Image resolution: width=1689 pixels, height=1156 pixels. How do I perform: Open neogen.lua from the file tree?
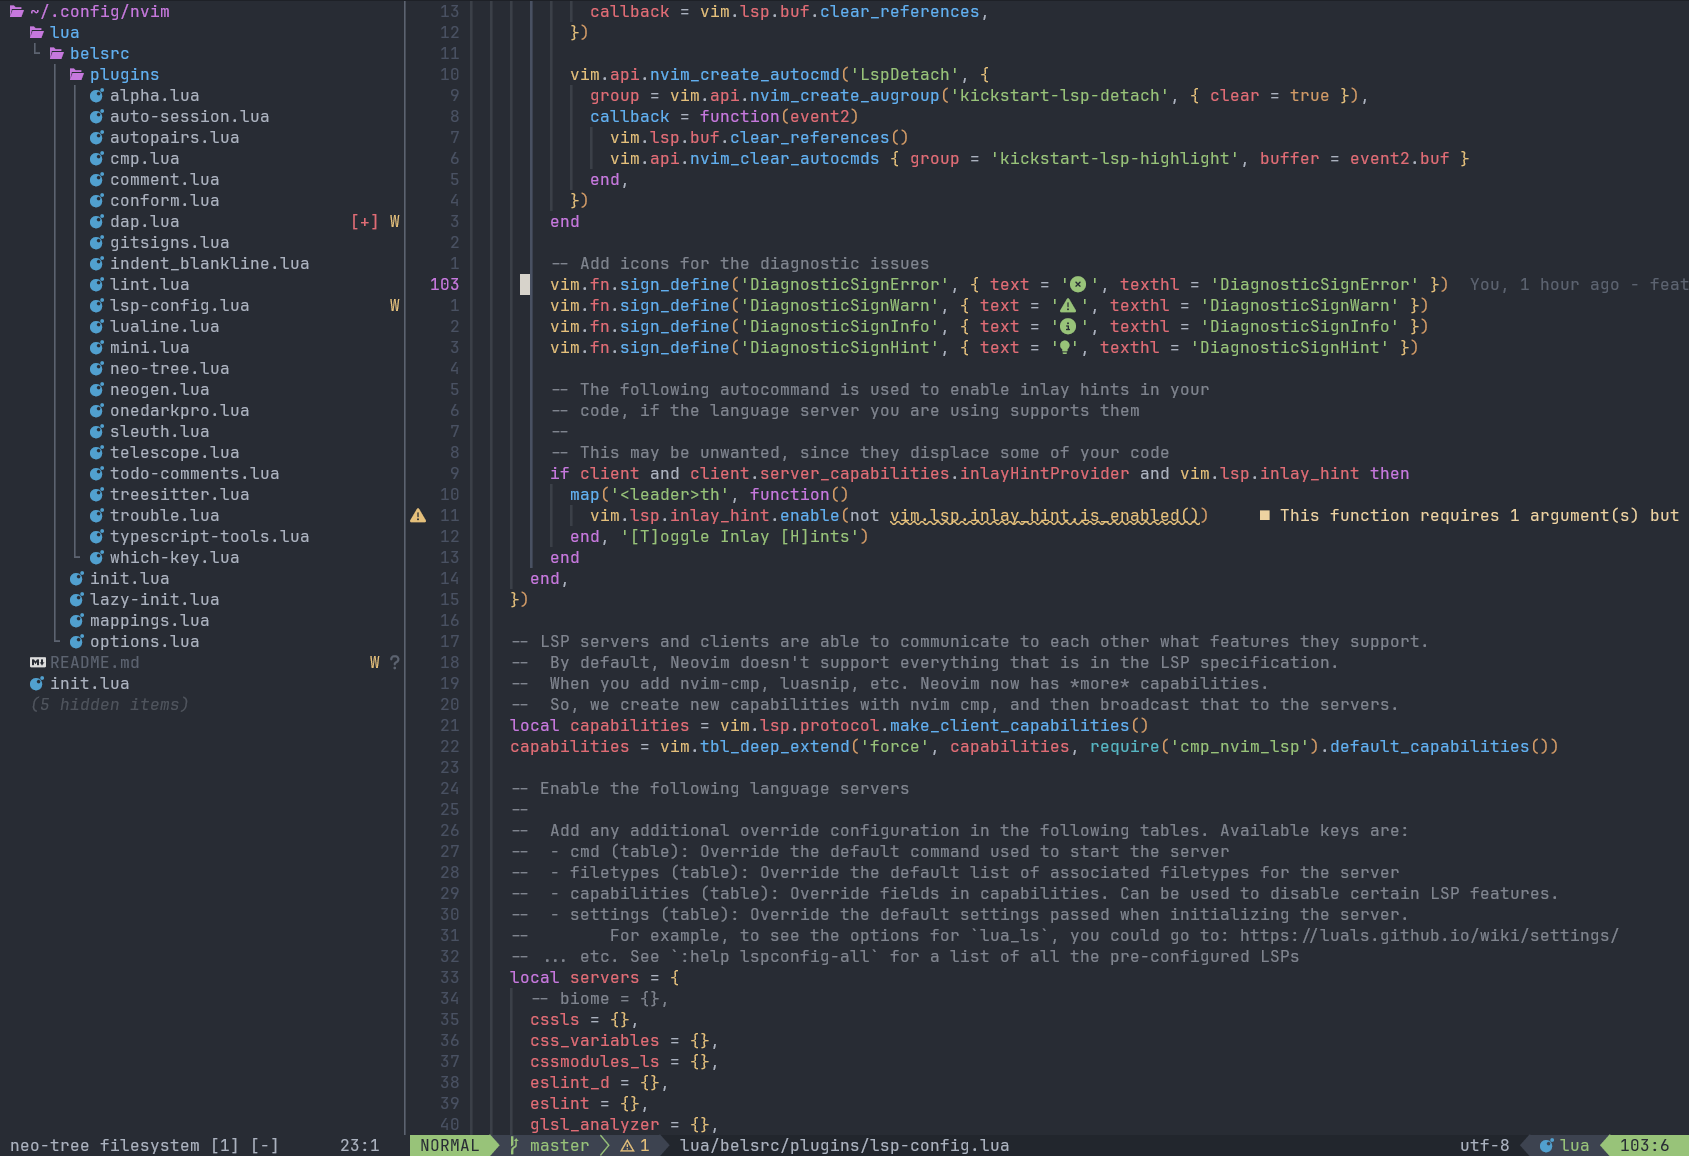160,390
